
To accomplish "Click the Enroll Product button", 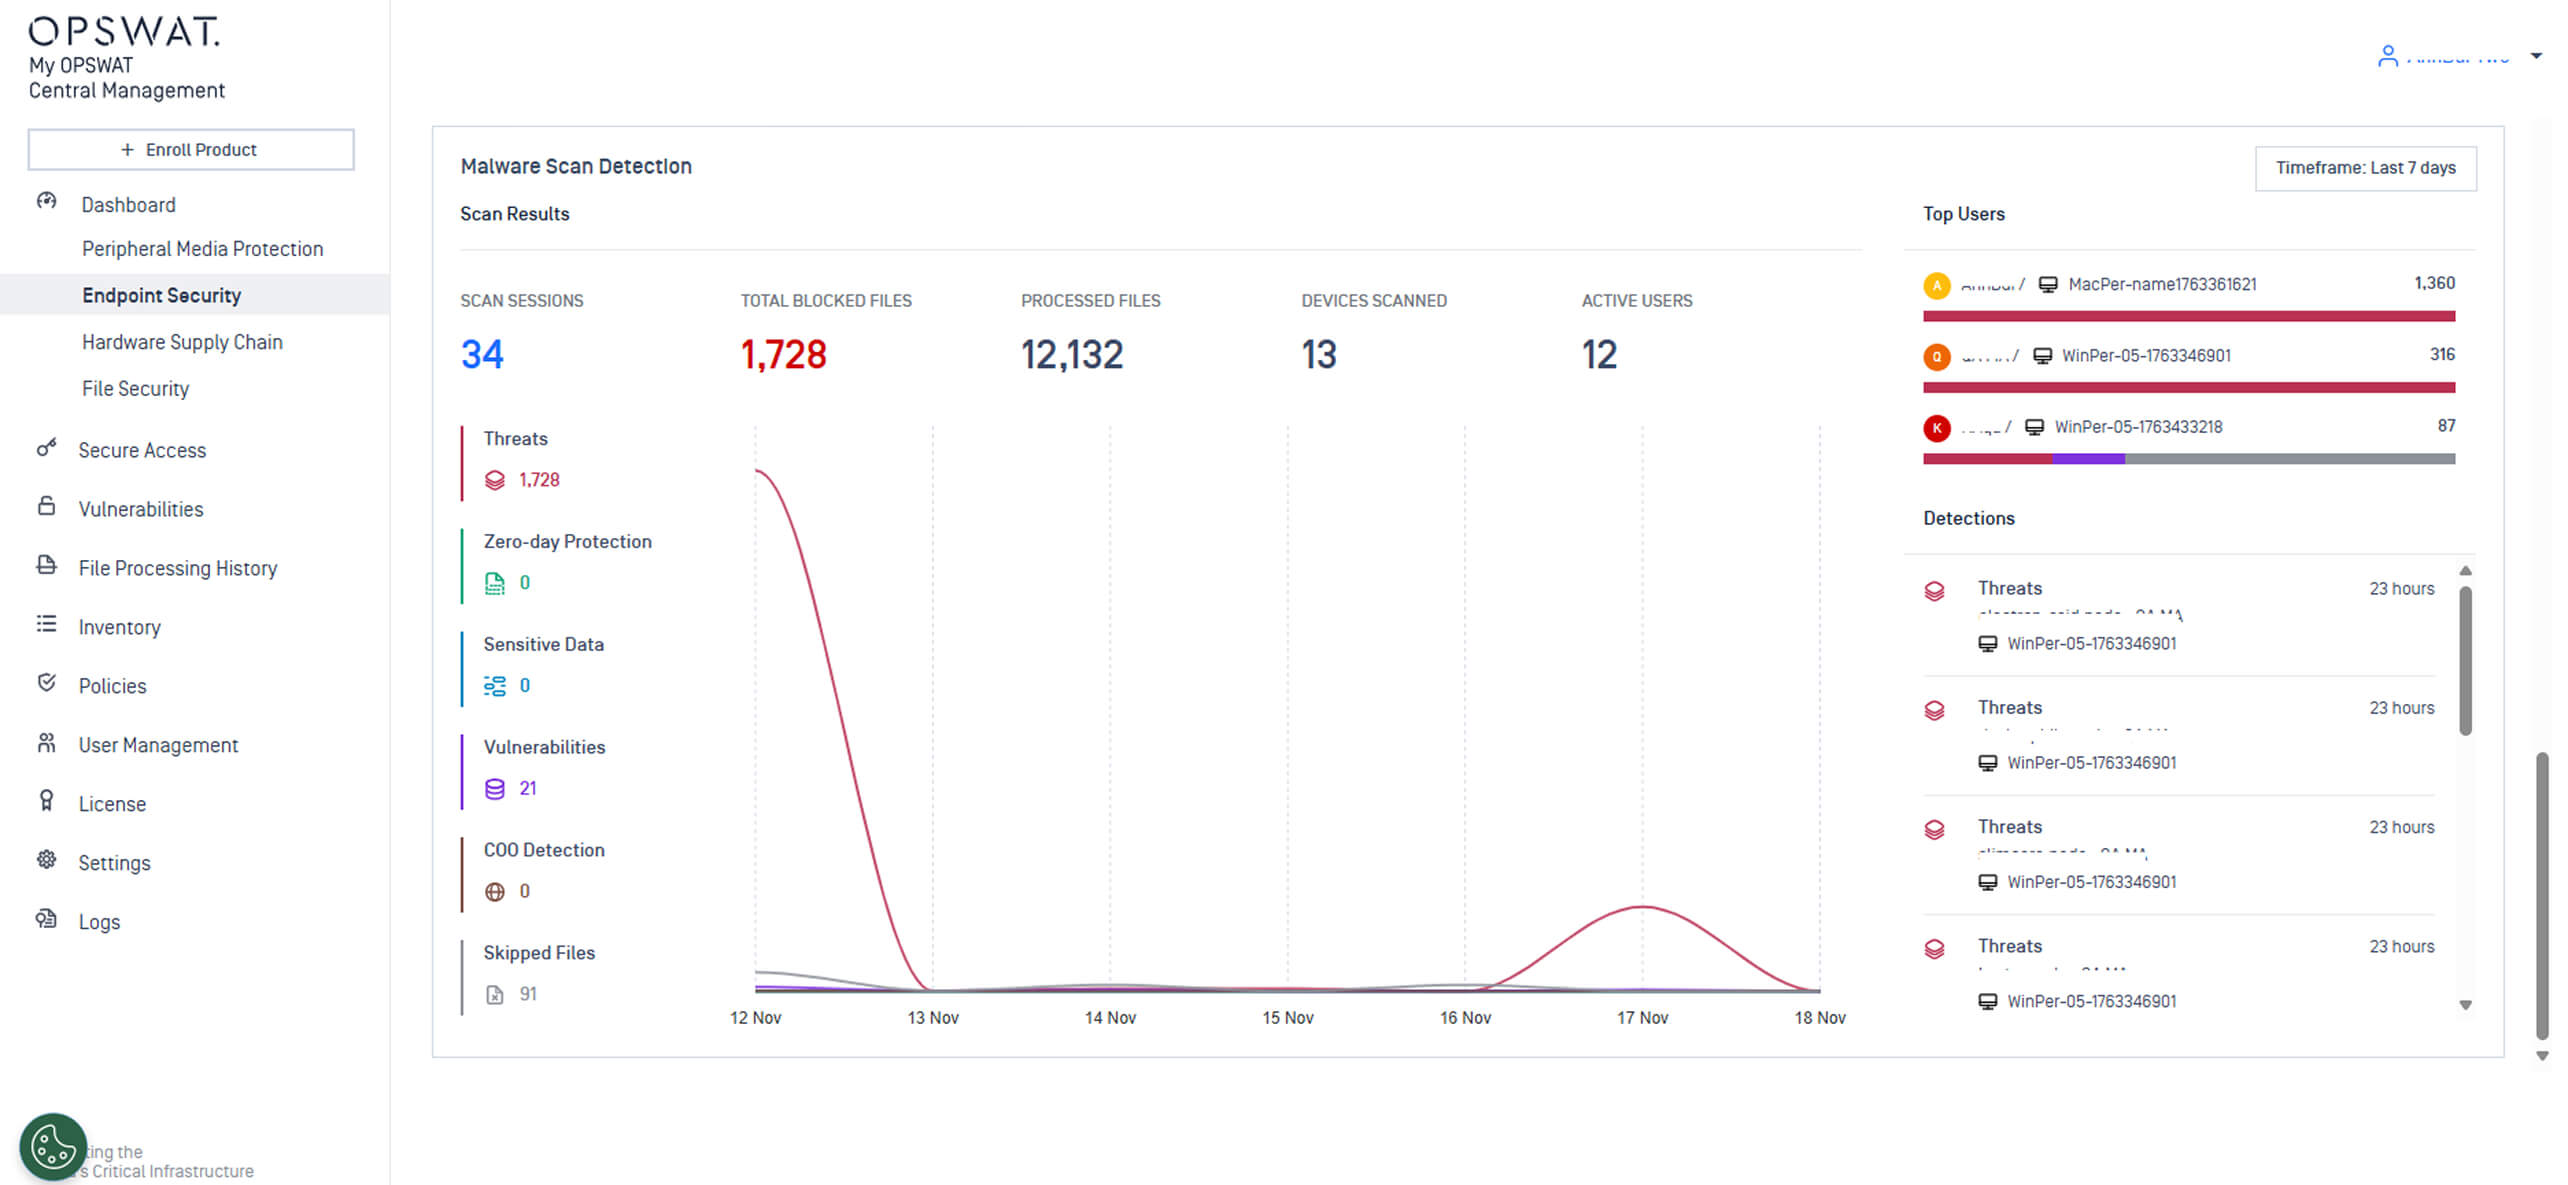I will pos(190,150).
